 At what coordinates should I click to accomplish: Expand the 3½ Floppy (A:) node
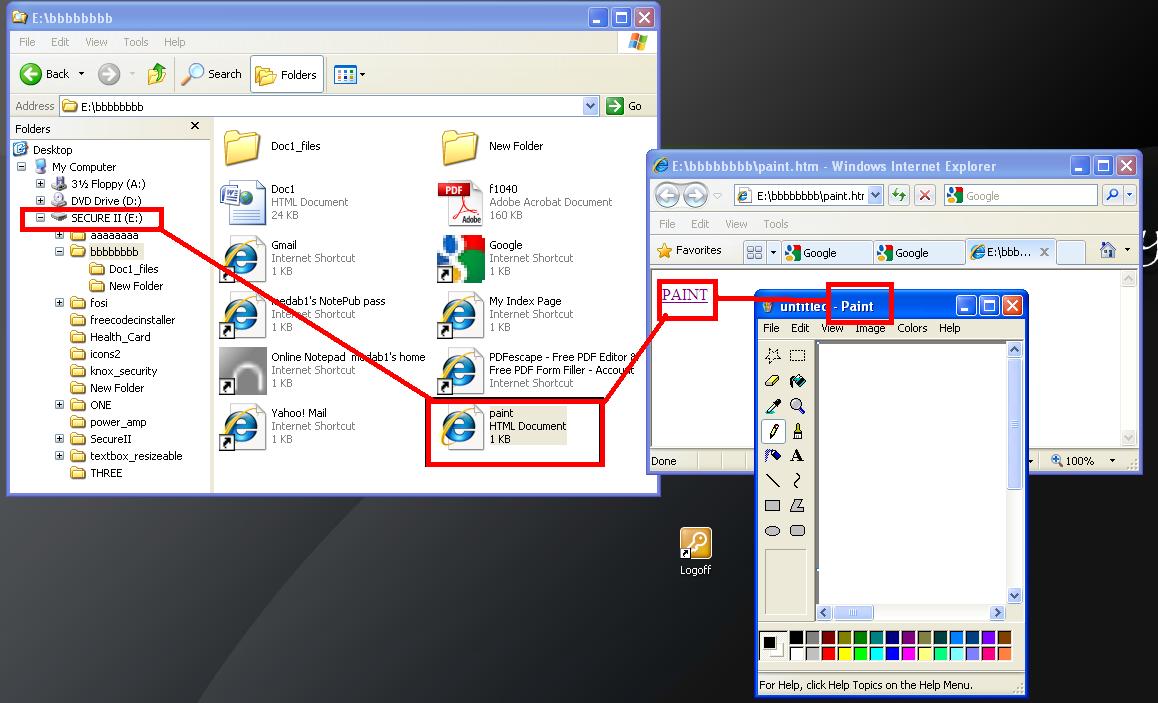(41, 184)
